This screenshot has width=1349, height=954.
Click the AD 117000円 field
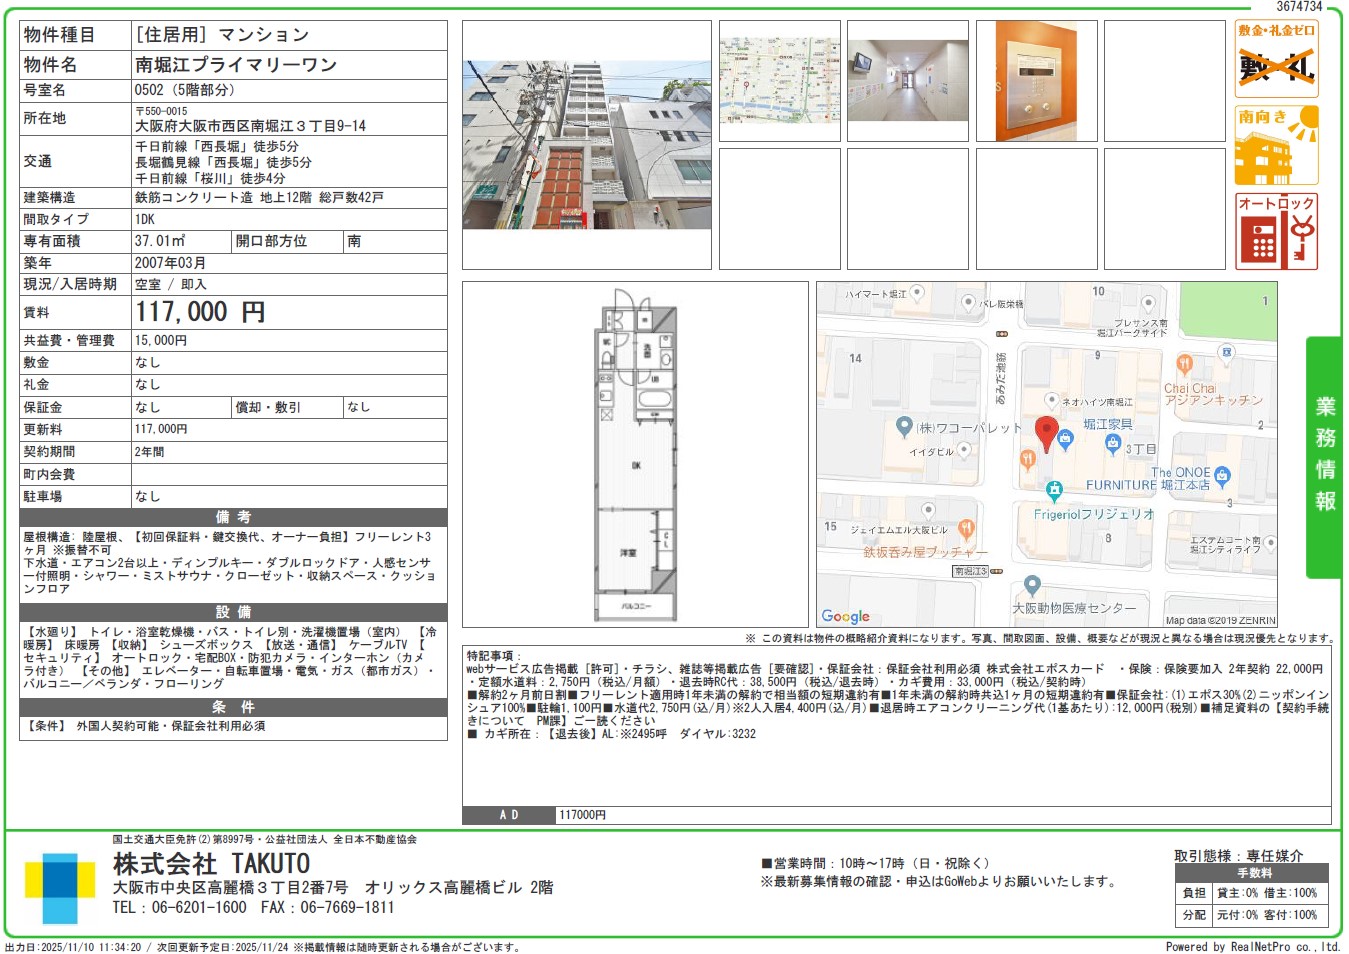[582, 815]
